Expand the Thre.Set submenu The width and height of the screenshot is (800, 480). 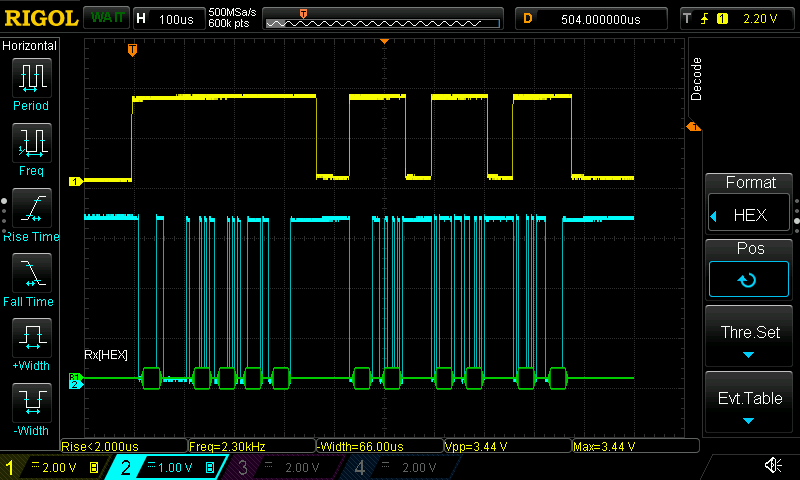(749, 337)
